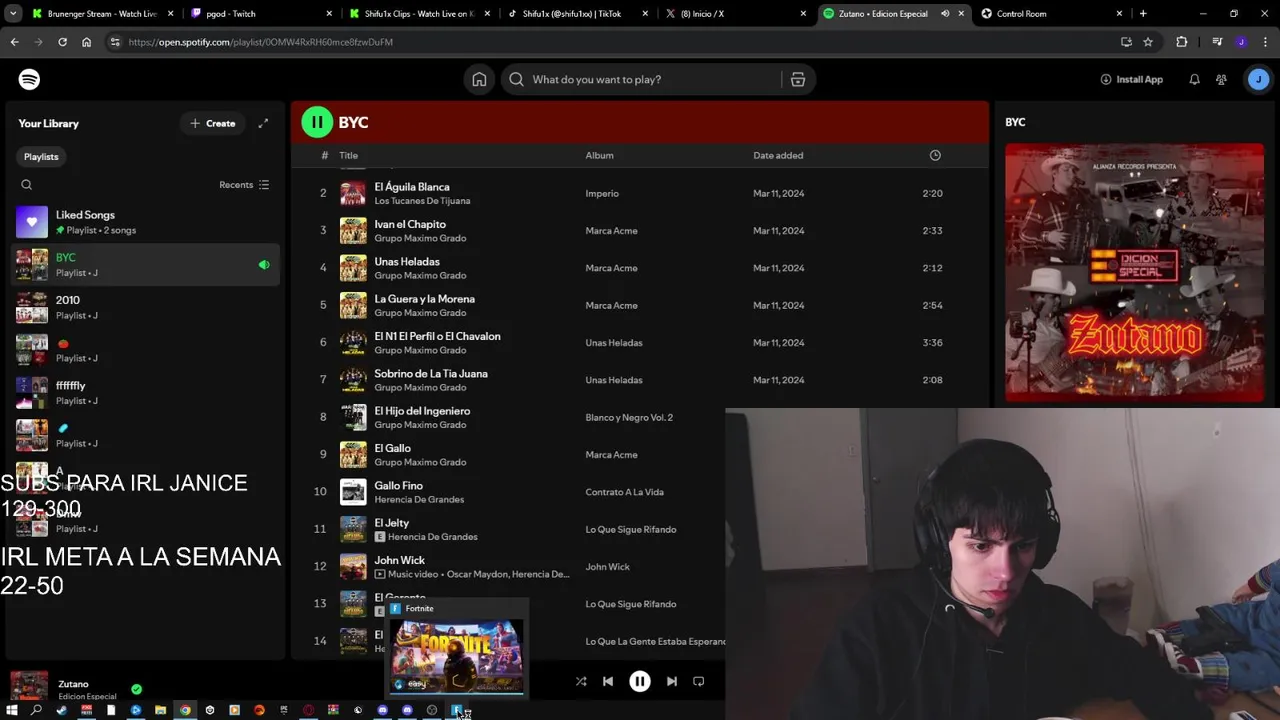
Task: Open the Browse icon in search bar
Action: click(798, 79)
